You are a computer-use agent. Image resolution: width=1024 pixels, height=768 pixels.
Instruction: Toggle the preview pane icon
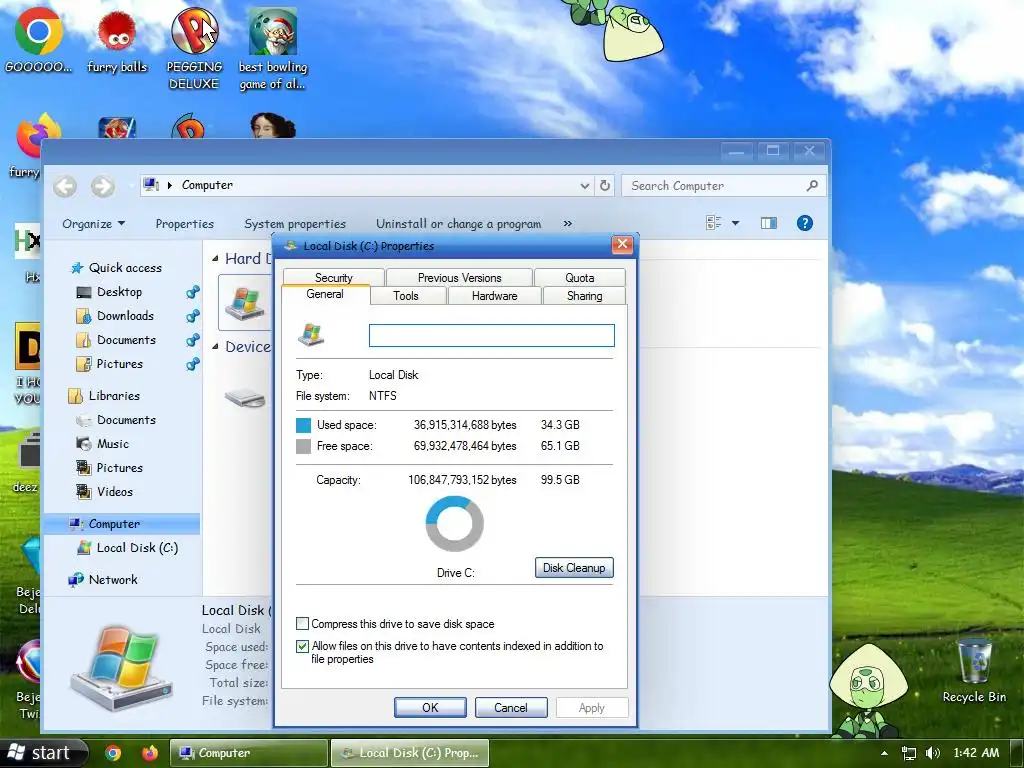coord(769,223)
